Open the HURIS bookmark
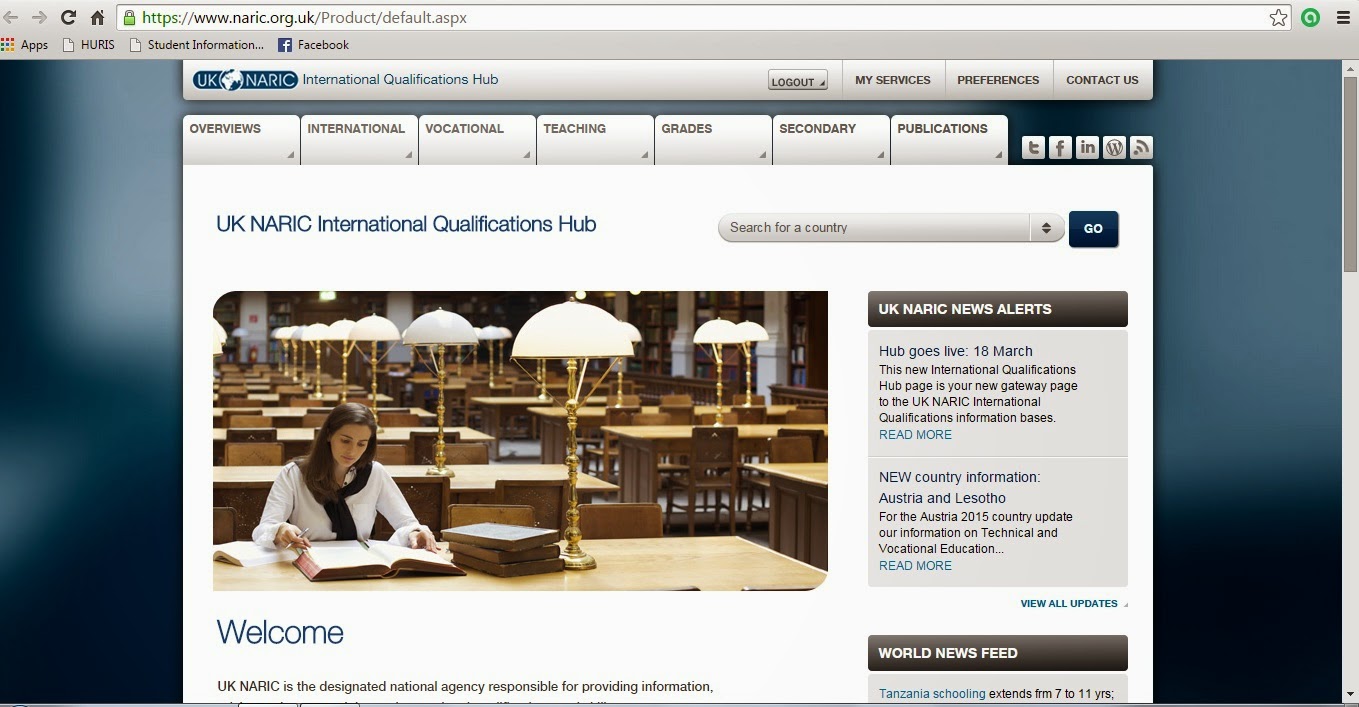The height and width of the screenshot is (707, 1359). [88, 45]
